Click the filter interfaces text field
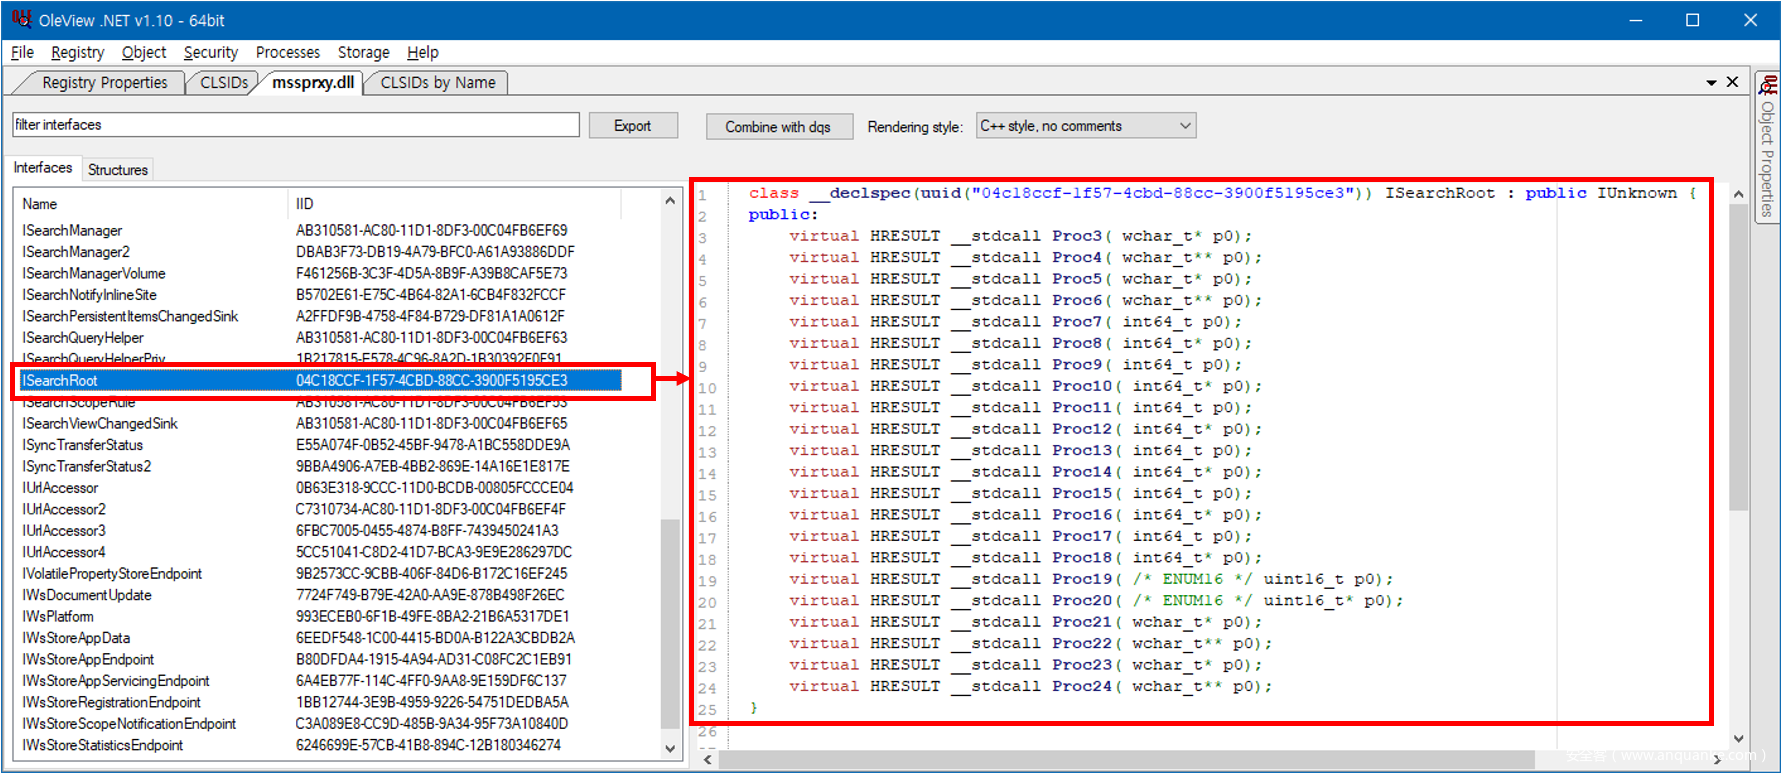The height and width of the screenshot is (774, 1782). coord(295,125)
